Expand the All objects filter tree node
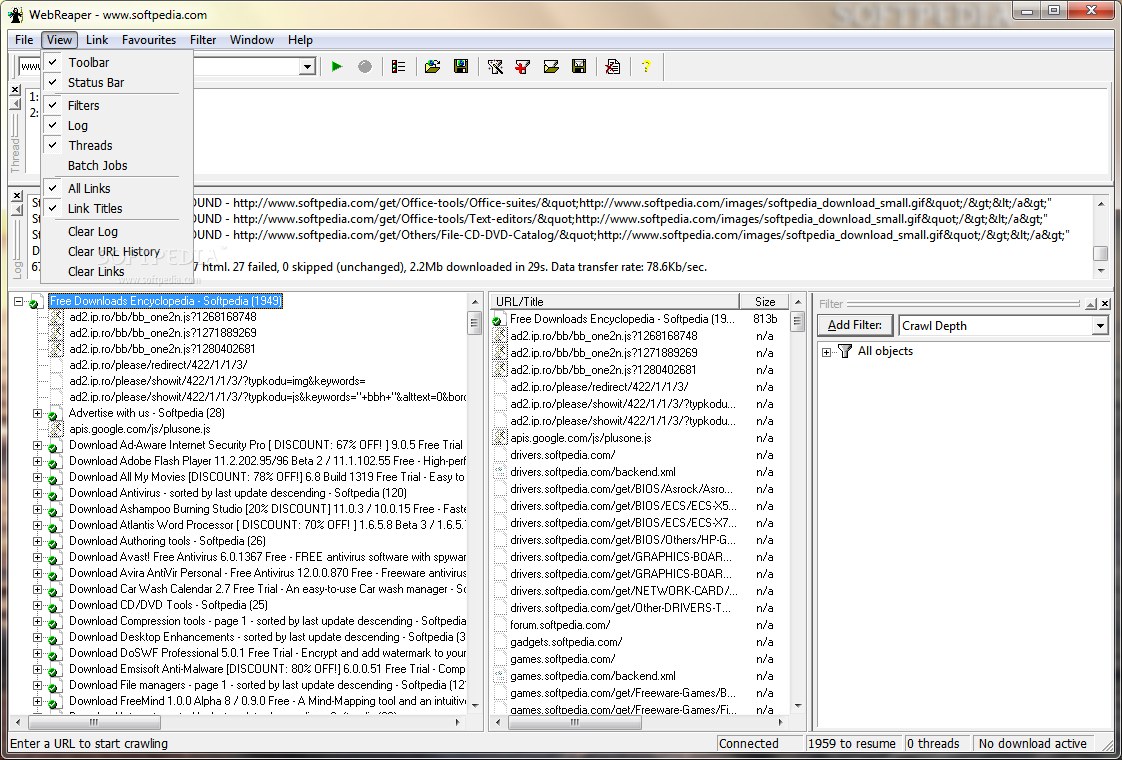This screenshot has width=1122, height=760. coord(827,352)
